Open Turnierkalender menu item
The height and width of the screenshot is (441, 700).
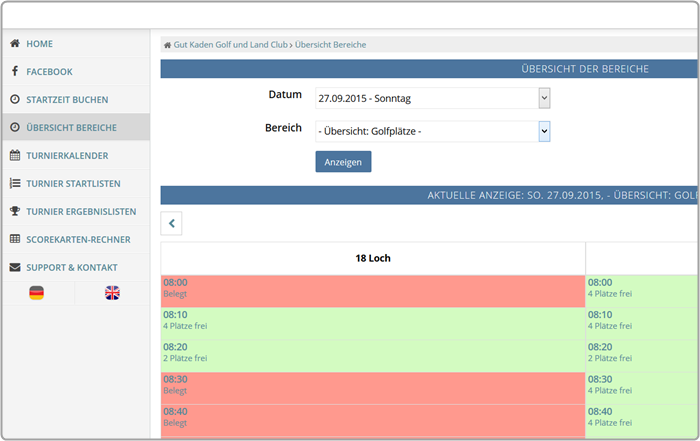(67, 156)
